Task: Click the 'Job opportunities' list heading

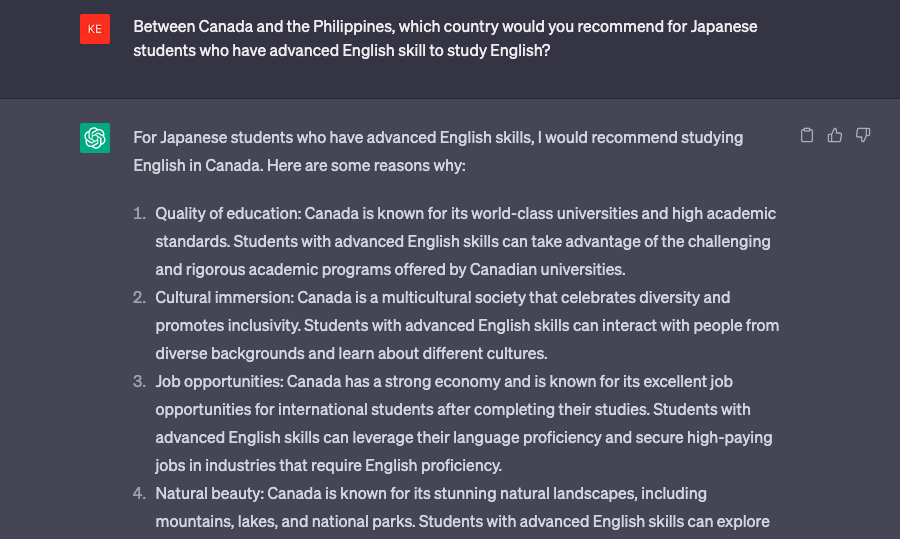Action: click(219, 381)
